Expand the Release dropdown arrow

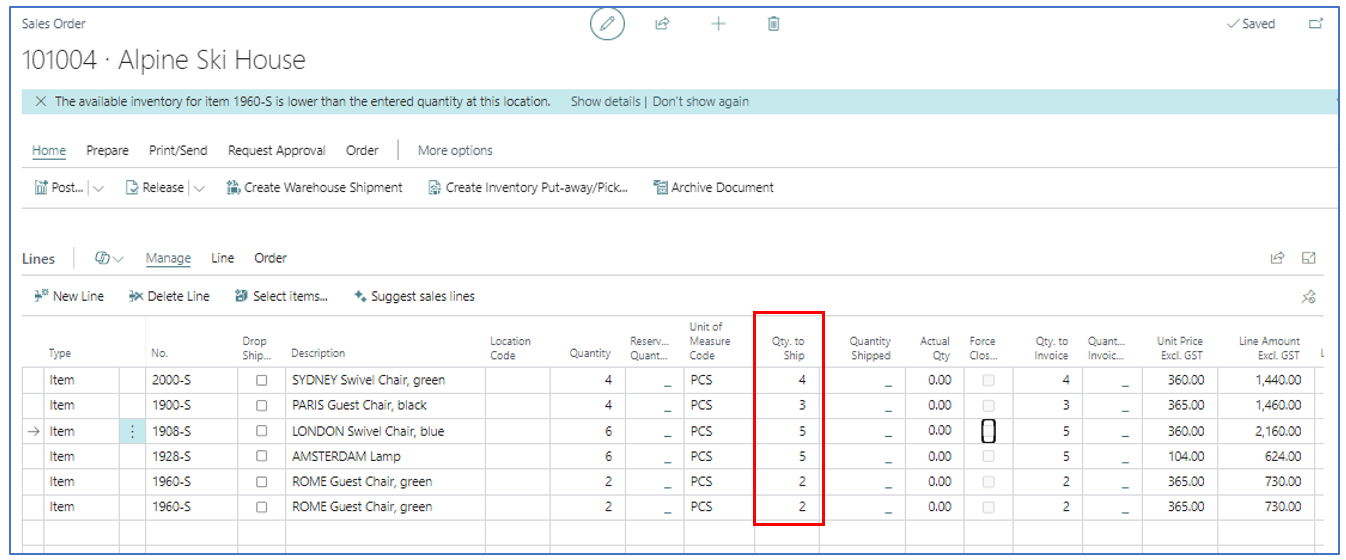[198, 188]
